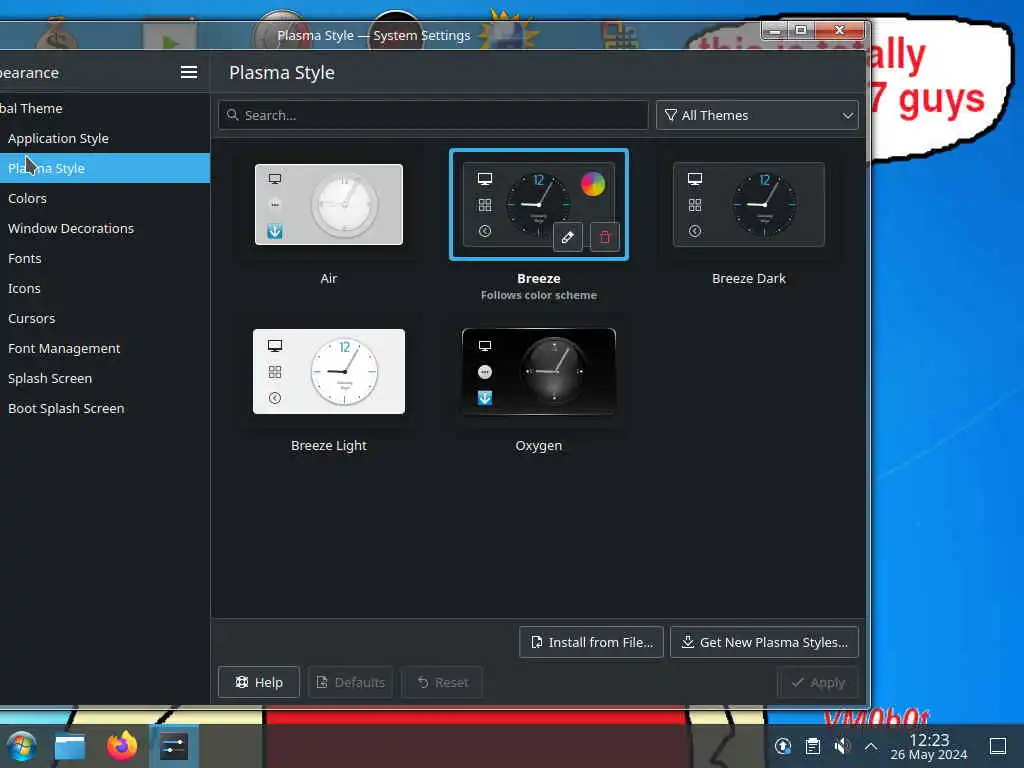This screenshot has width=1024, height=768.
Task: Click the Help button
Action: [259, 682]
